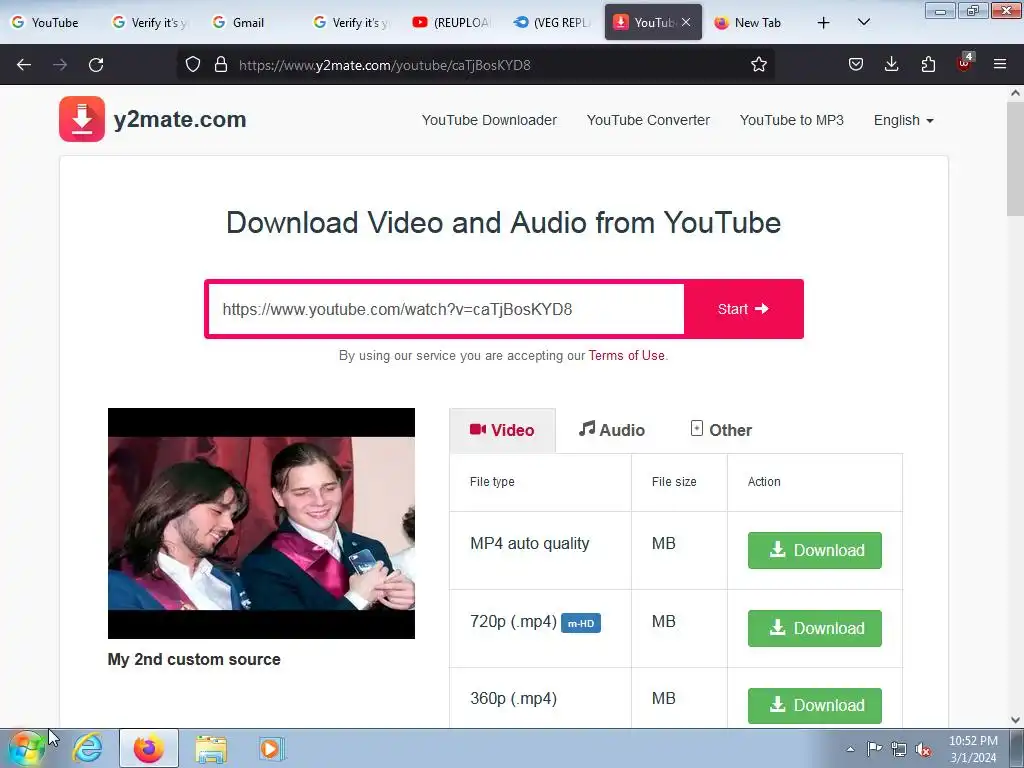Viewport: 1024px width, 768px height.
Task: Click the 'My 2nd custom source' title
Action: [x=194, y=659]
